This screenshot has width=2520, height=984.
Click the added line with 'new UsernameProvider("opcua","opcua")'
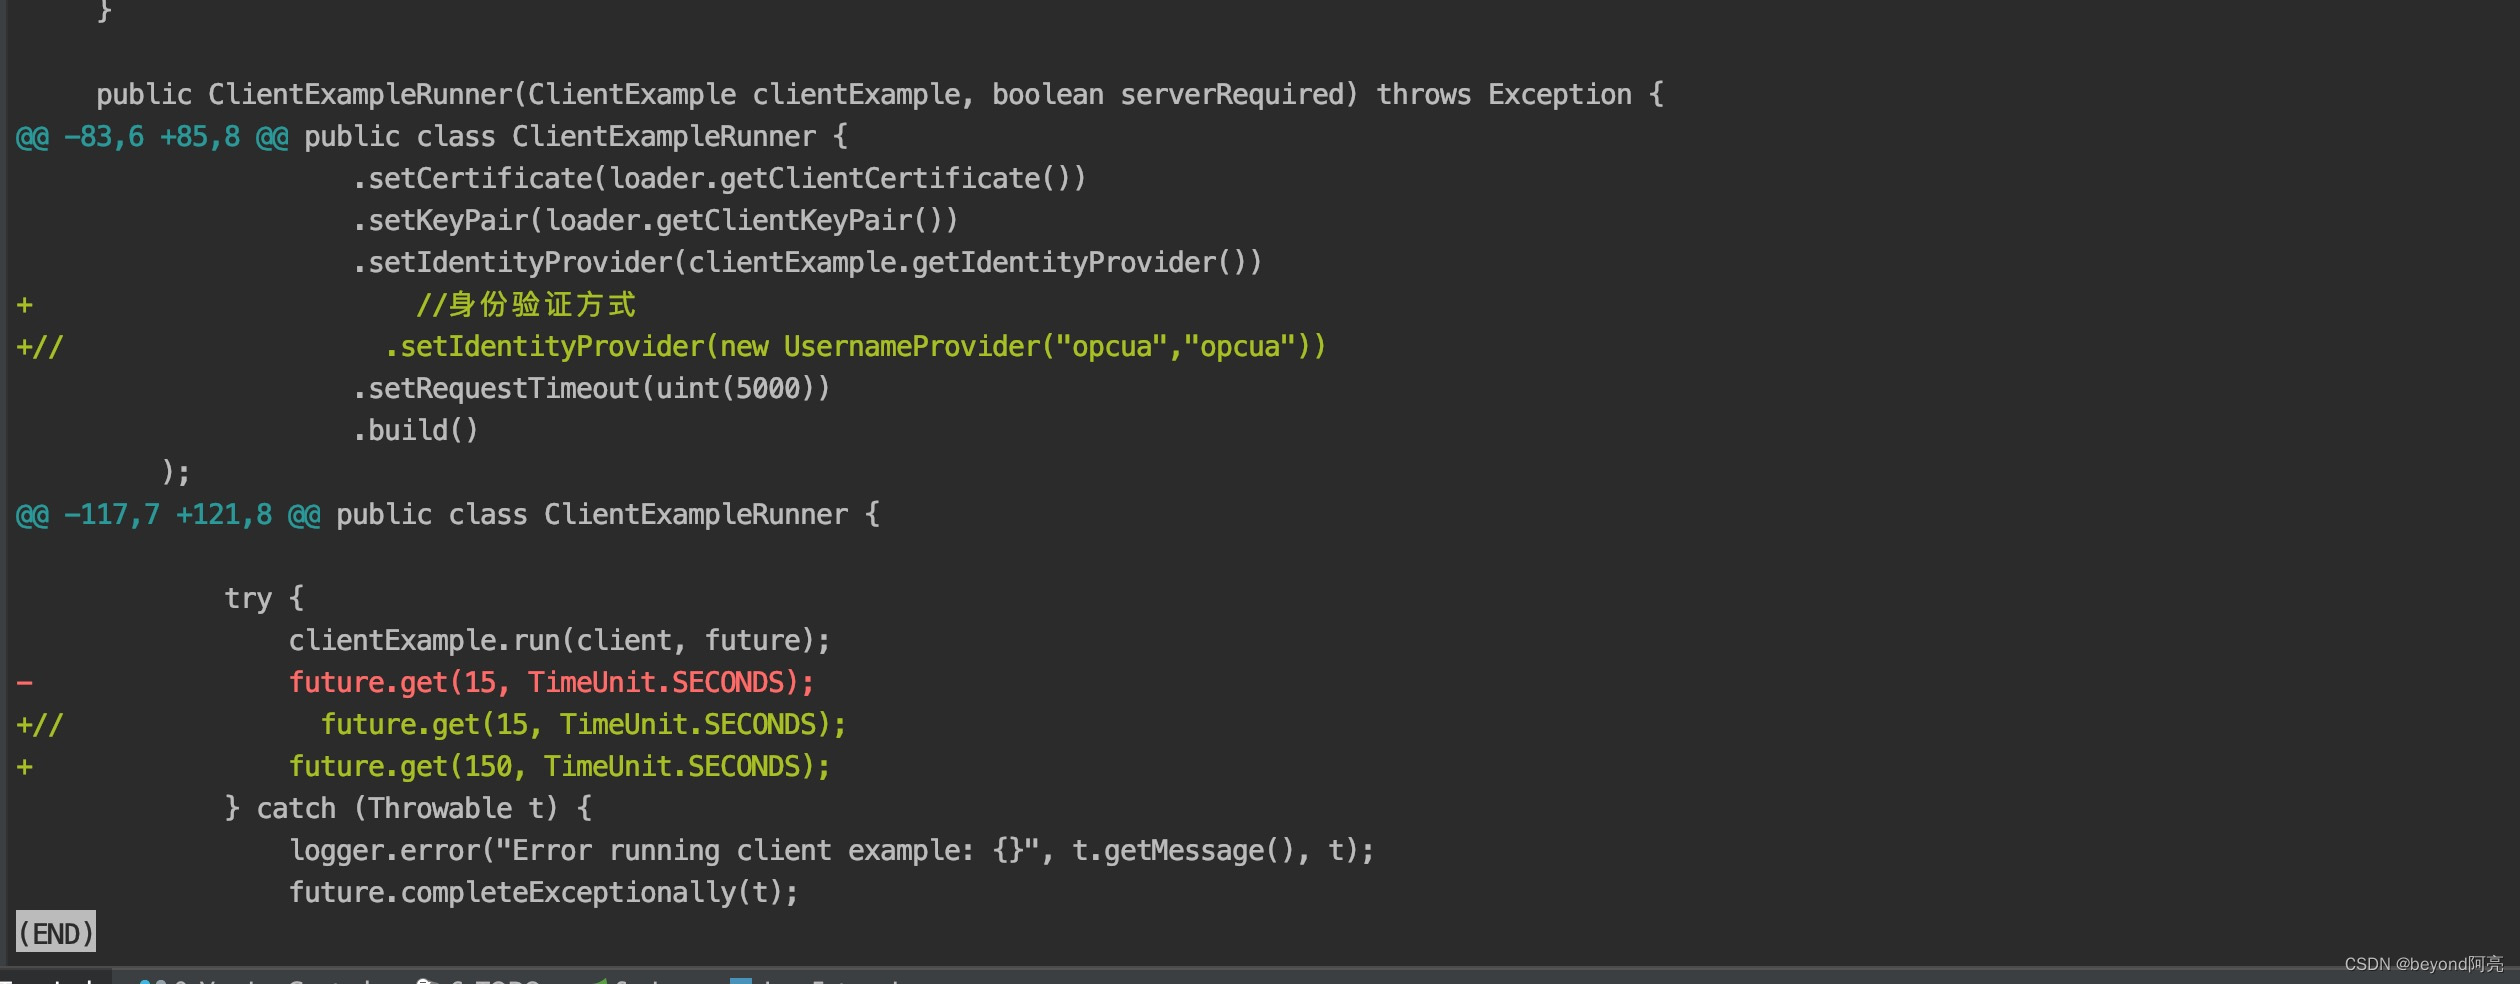point(856,347)
